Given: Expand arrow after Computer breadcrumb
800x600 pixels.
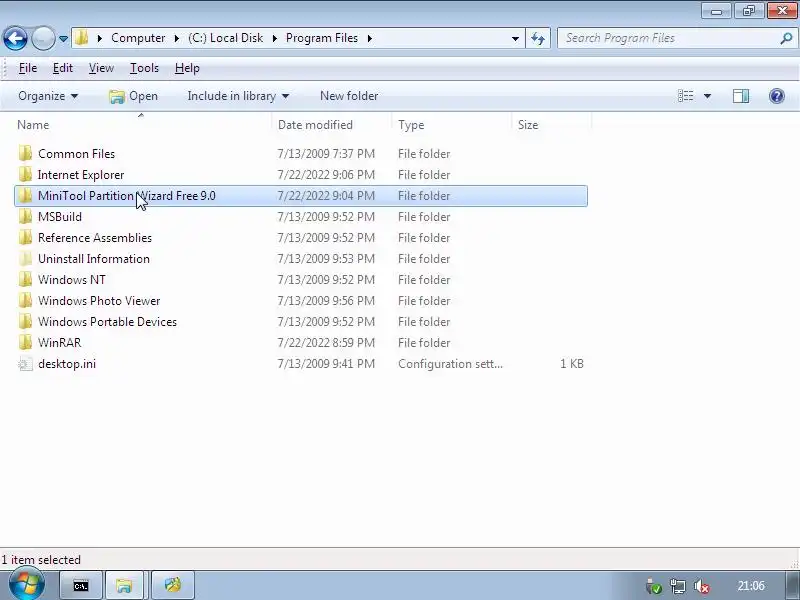Looking at the screenshot, I should (x=177, y=38).
